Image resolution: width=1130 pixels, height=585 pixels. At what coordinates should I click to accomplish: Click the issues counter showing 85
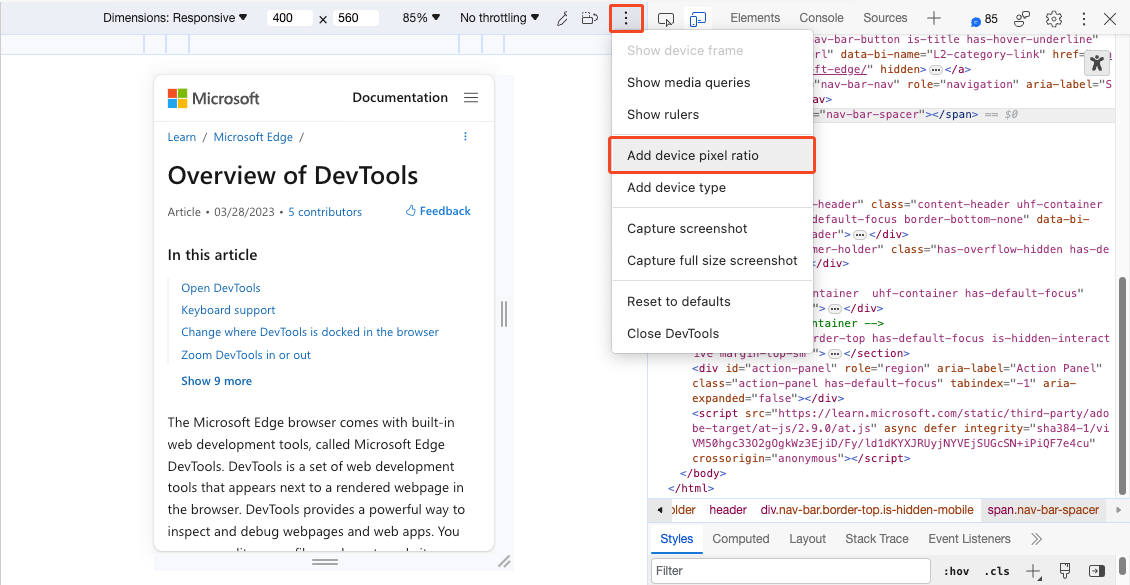[983, 19]
